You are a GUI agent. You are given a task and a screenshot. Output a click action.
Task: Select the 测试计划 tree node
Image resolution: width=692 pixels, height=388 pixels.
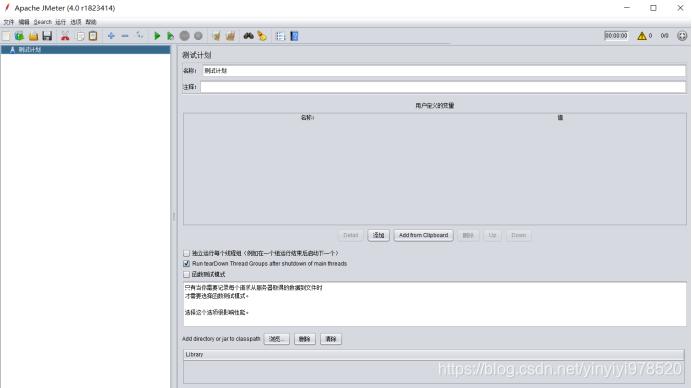[30, 50]
